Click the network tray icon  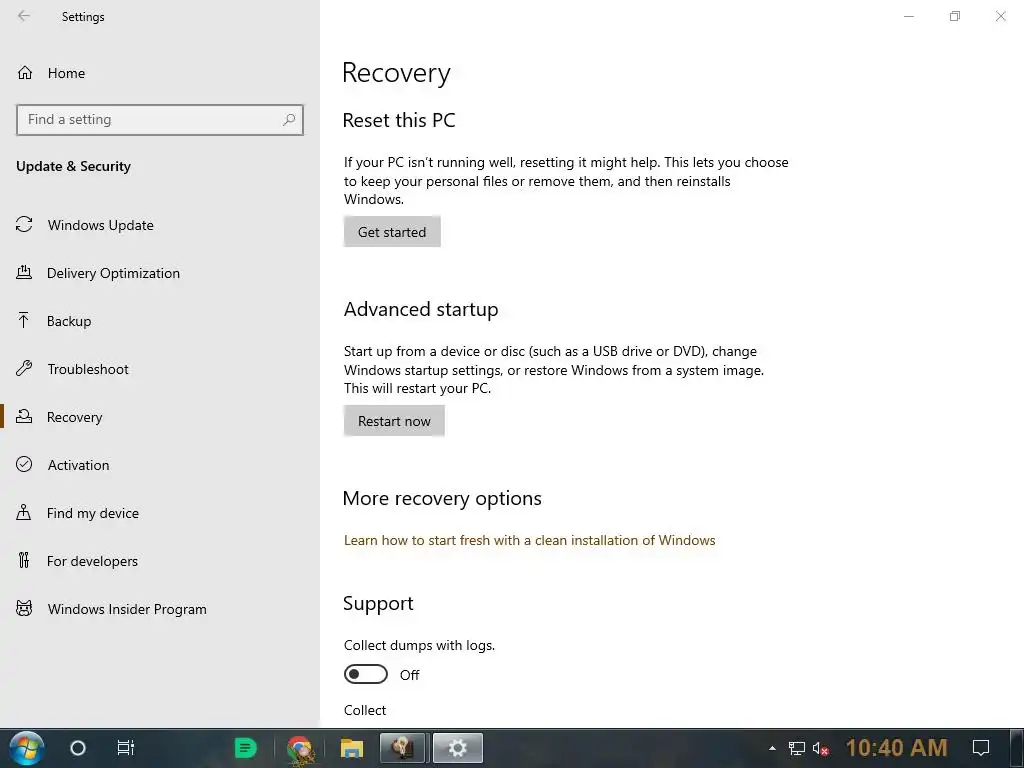click(797, 748)
